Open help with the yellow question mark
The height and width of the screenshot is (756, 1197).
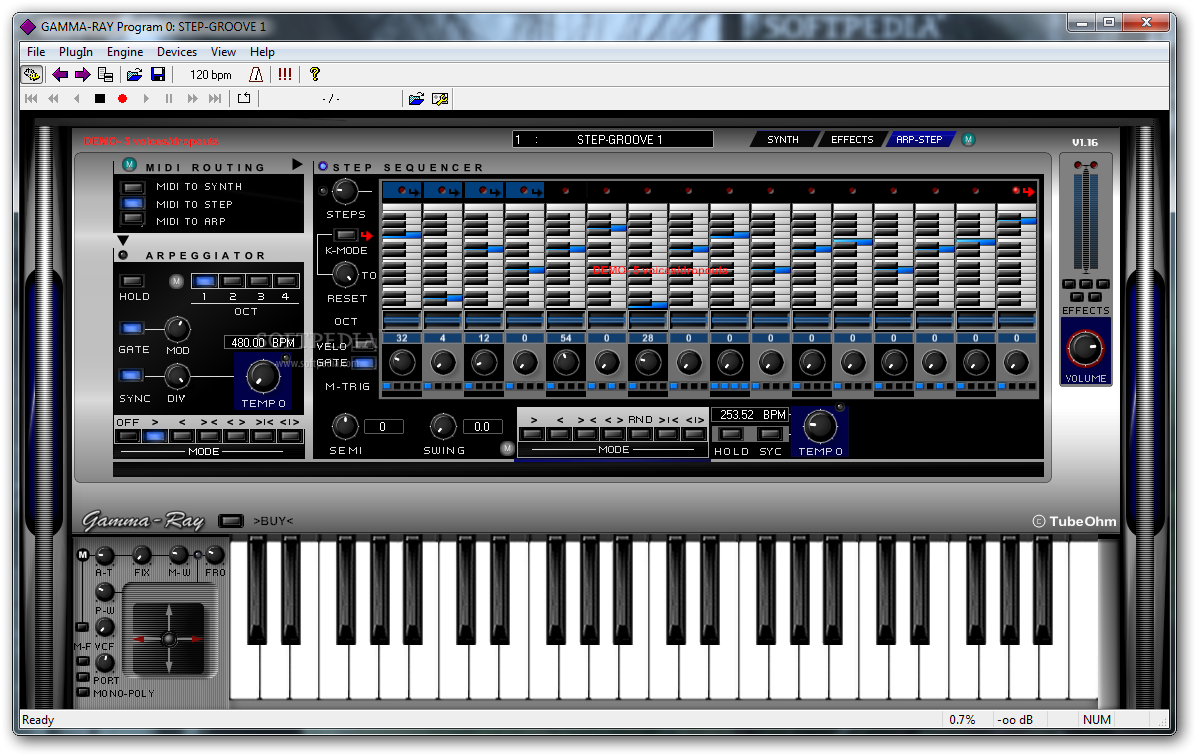click(315, 74)
